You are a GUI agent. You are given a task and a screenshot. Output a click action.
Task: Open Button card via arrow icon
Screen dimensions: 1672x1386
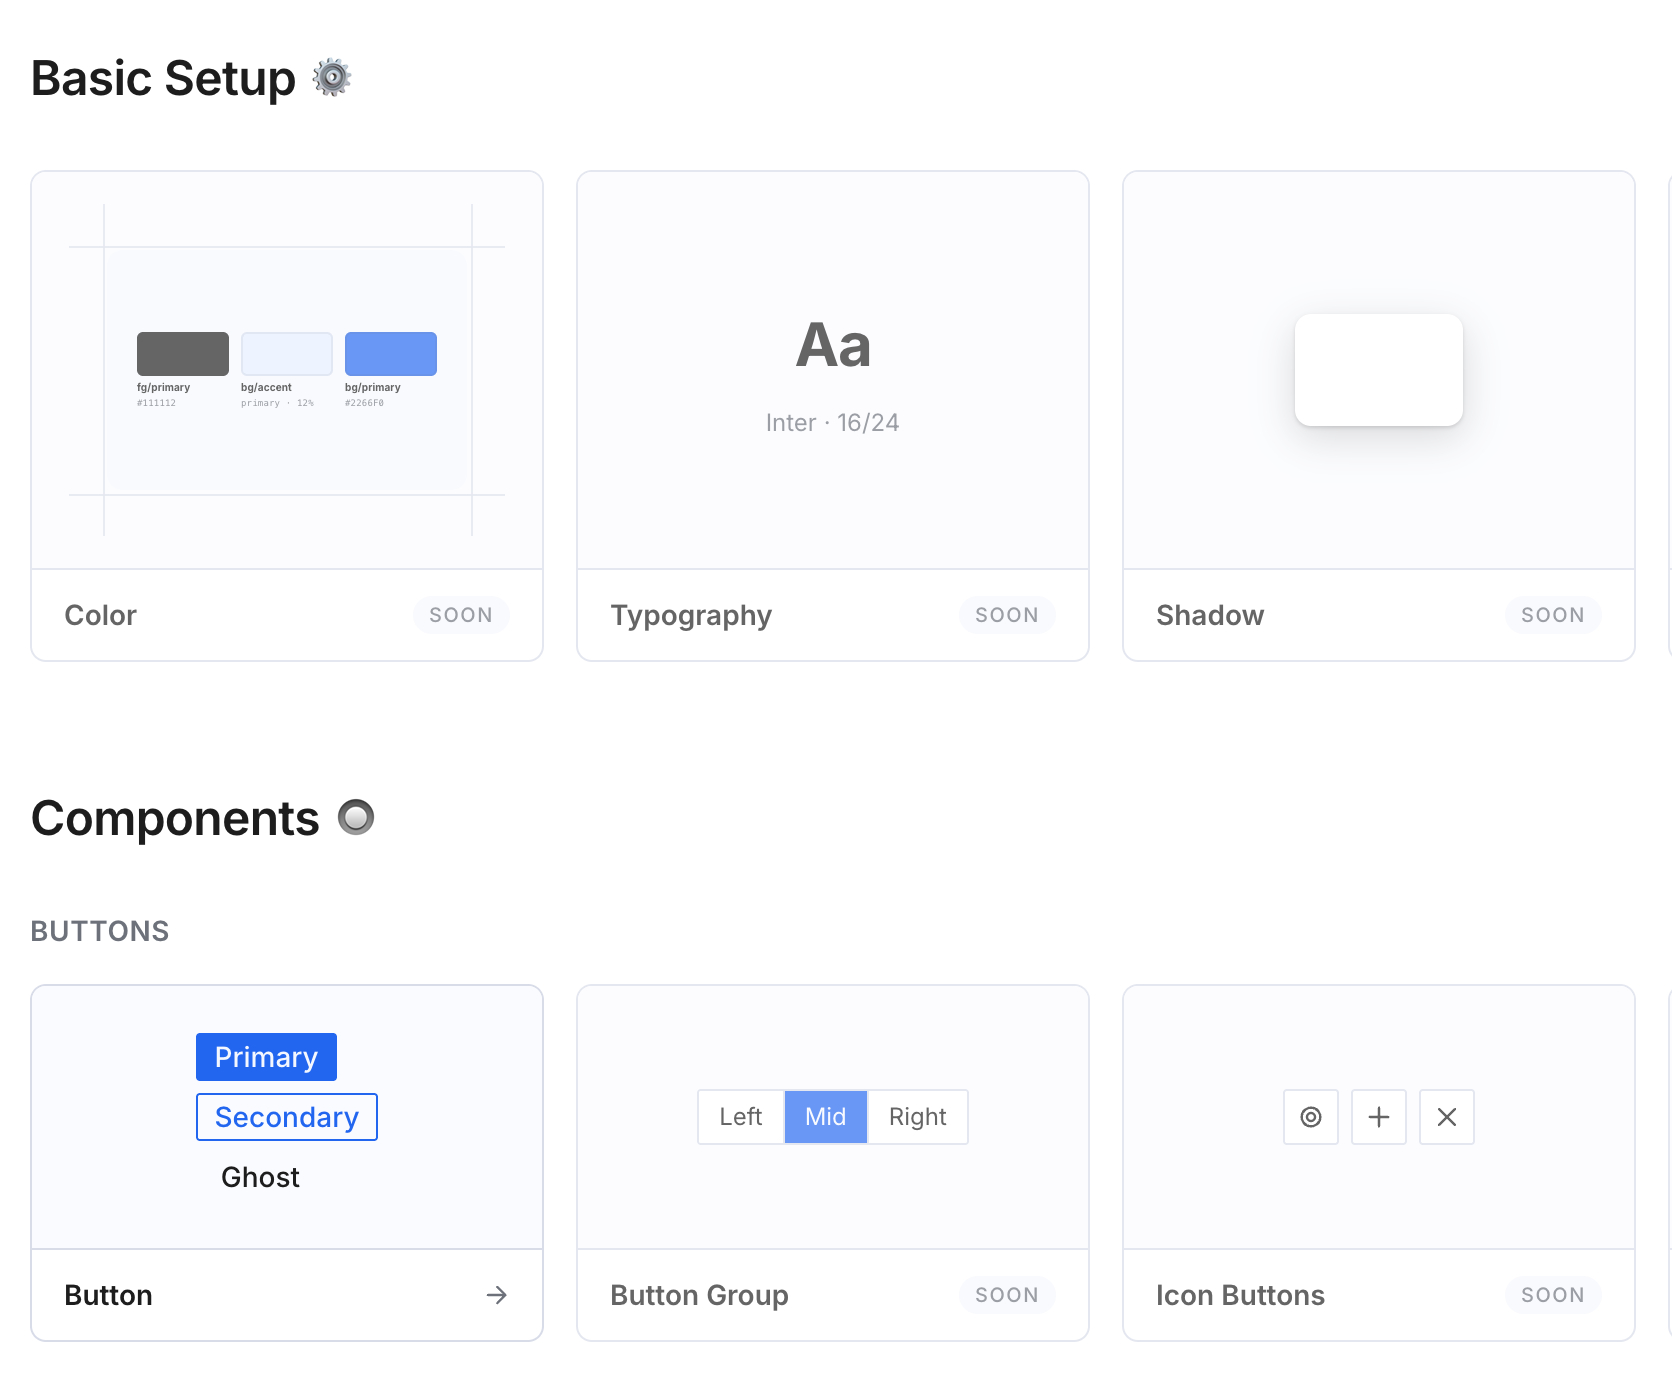tap(497, 1295)
